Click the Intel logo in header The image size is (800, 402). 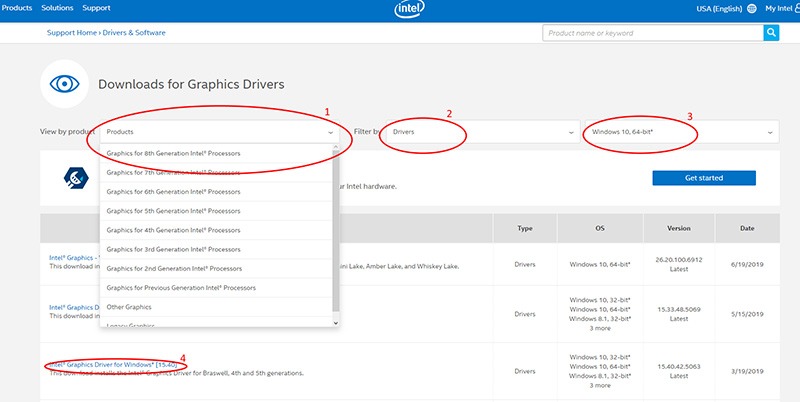pyautogui.click(x=409, y=9)
